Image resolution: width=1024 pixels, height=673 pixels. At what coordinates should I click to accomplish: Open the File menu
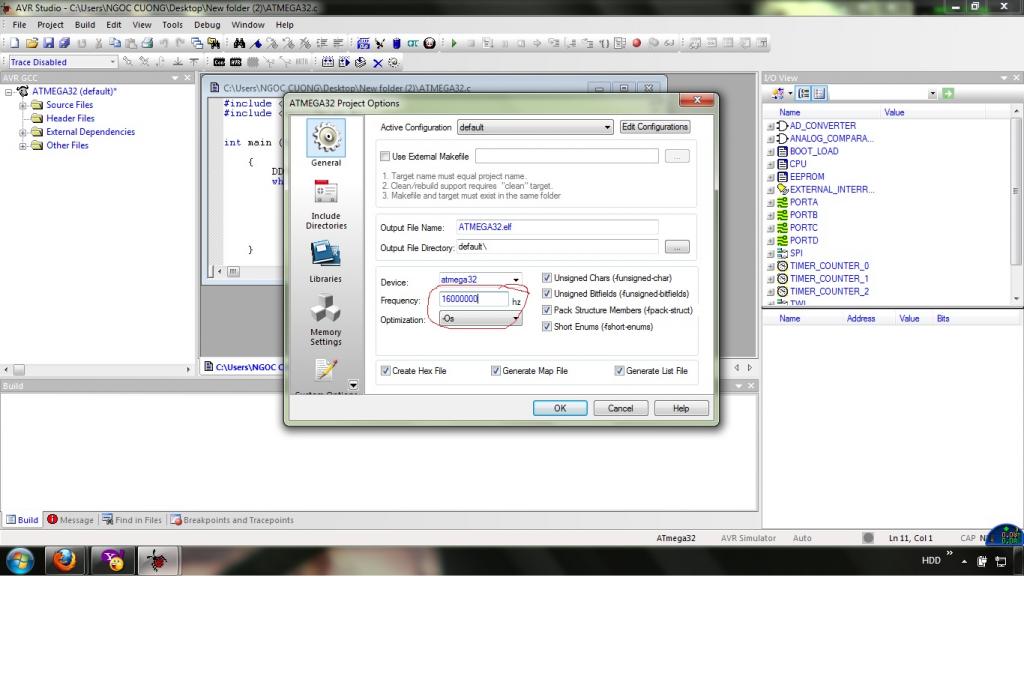[x=20, y=25]
